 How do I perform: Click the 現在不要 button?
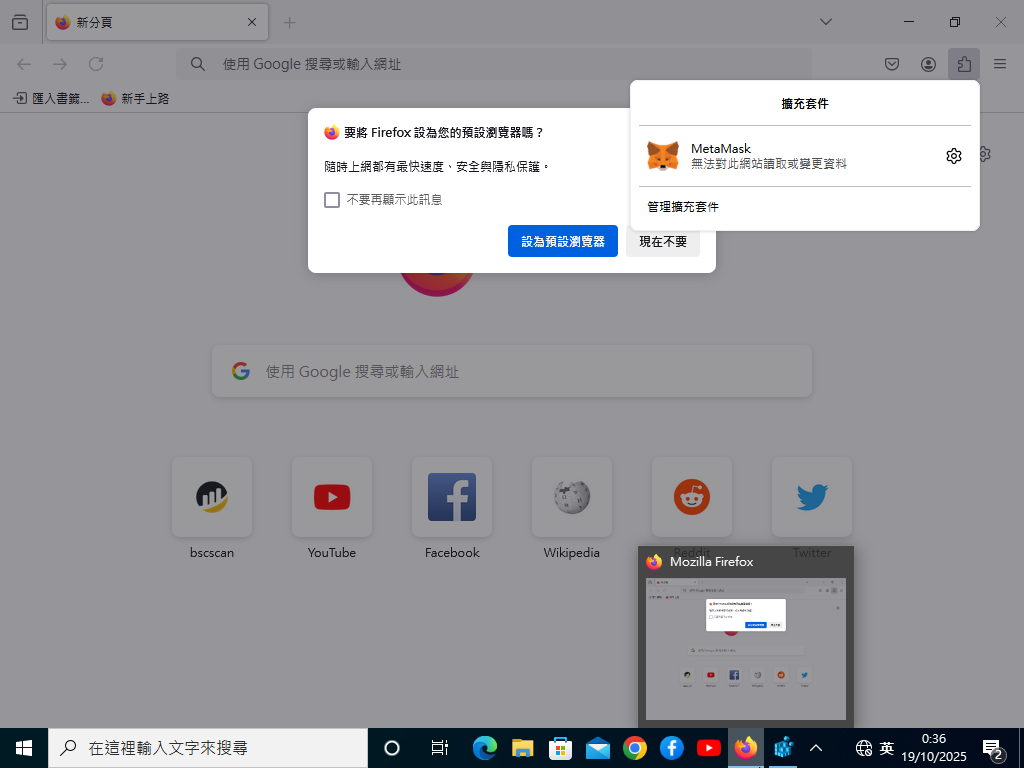point(663,241)
